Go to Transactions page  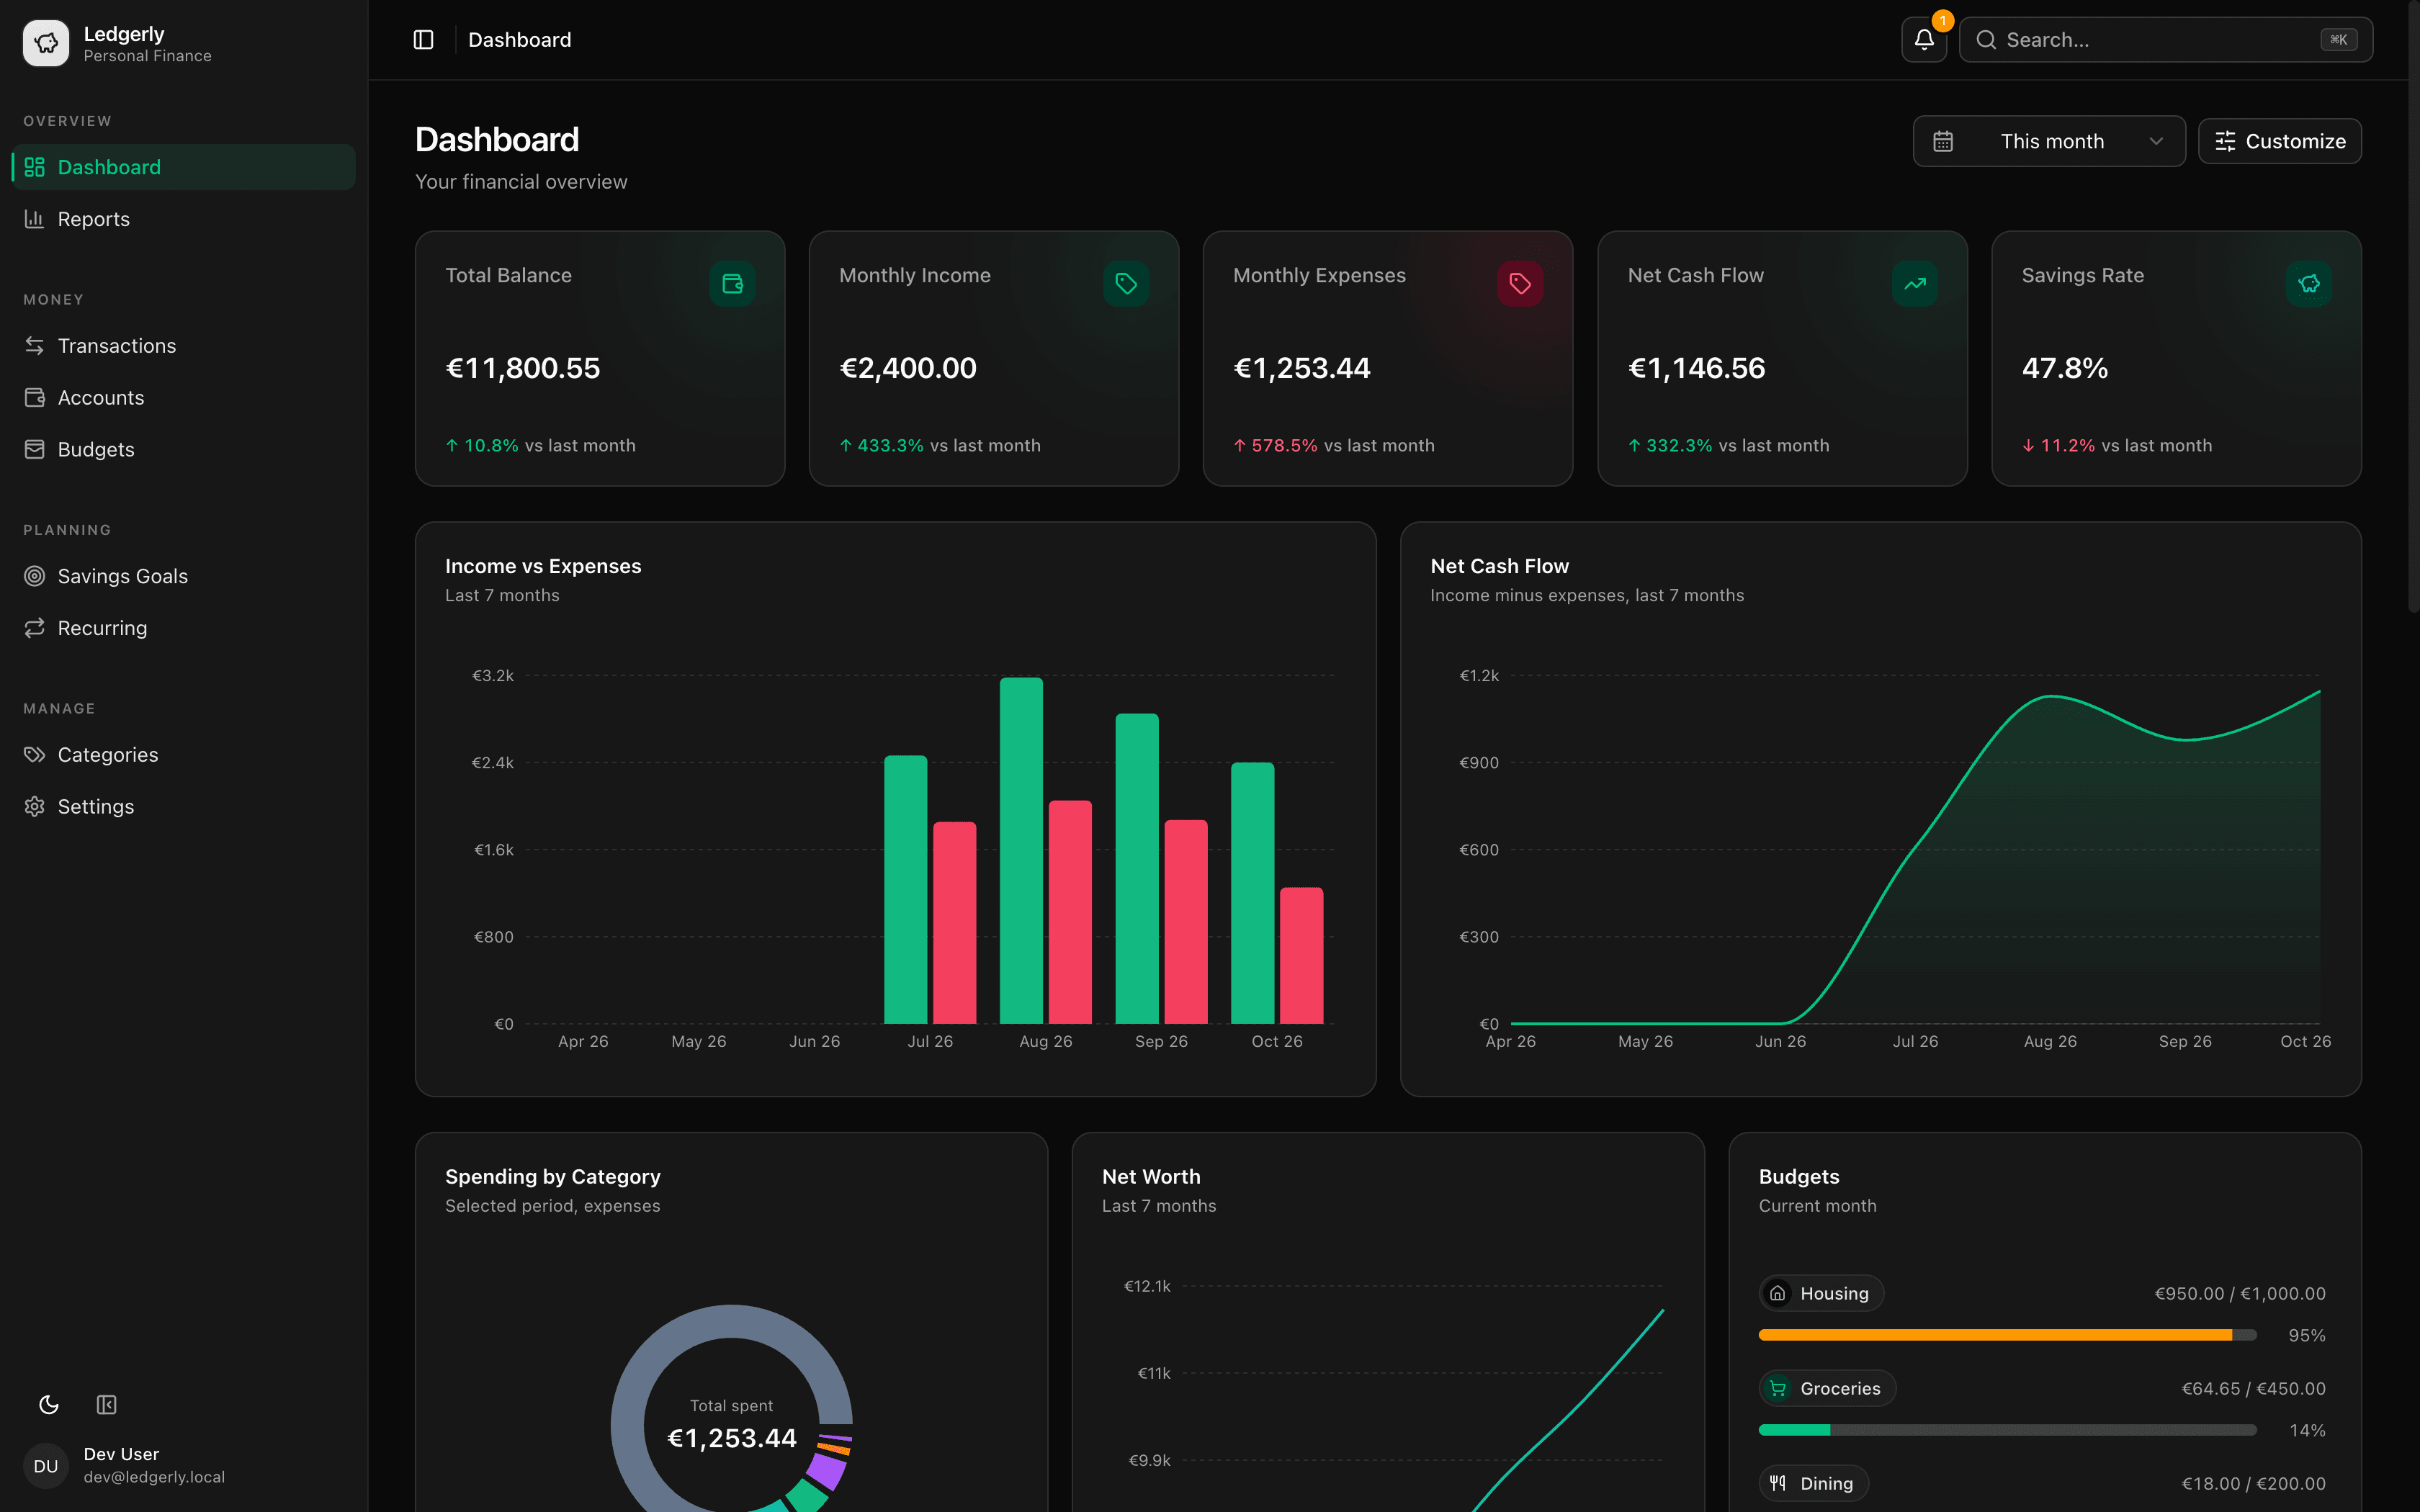click(x=184, y=345)
